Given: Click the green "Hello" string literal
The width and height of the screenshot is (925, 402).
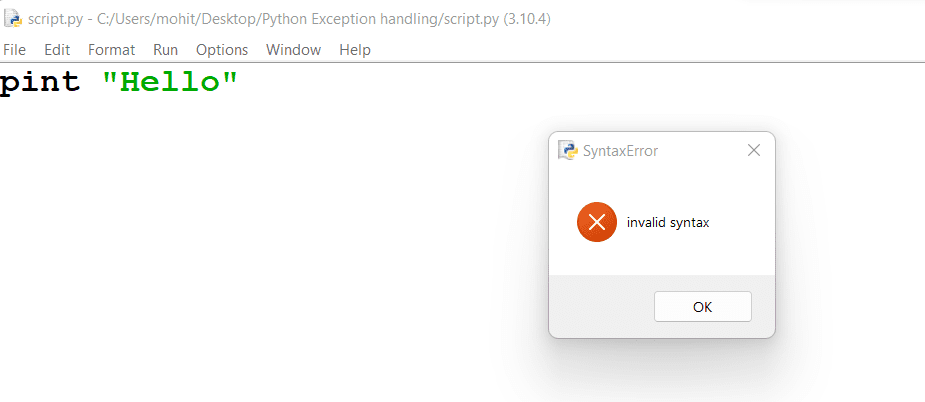Looking at the screenshot, I should coord(170,81).
